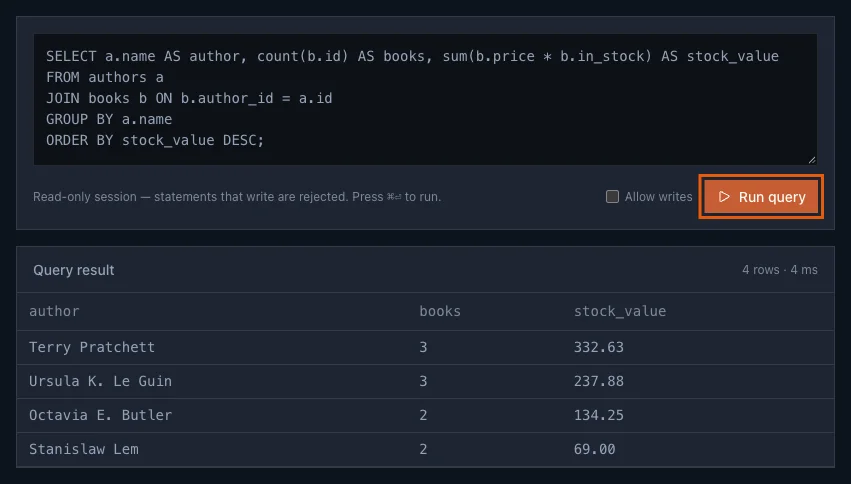Click the Read-only session hint text

click(237, 196)
